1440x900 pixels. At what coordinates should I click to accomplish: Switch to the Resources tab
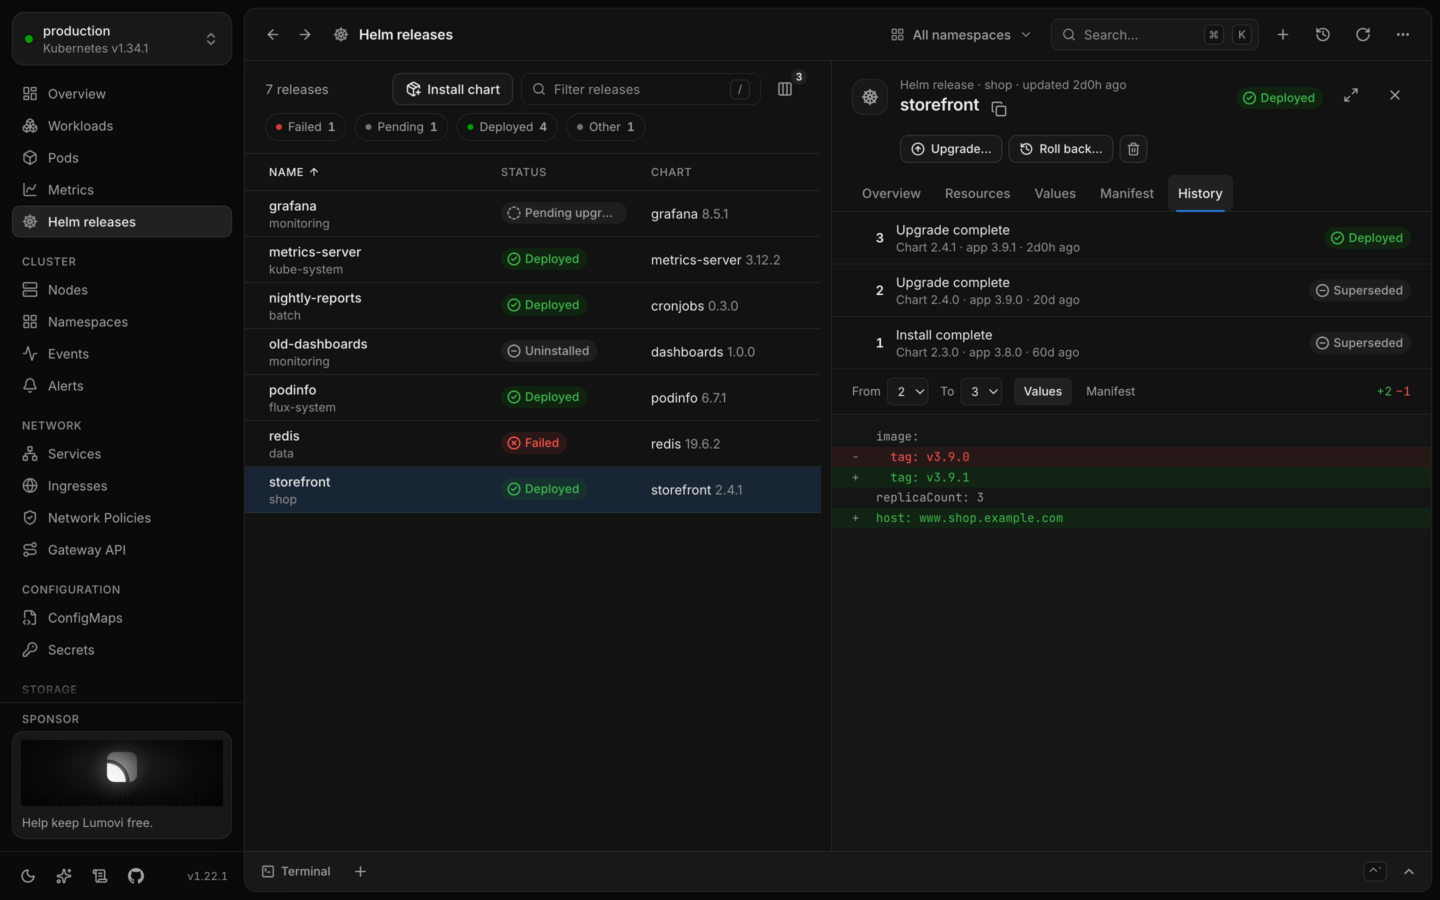tap(977, 193)
